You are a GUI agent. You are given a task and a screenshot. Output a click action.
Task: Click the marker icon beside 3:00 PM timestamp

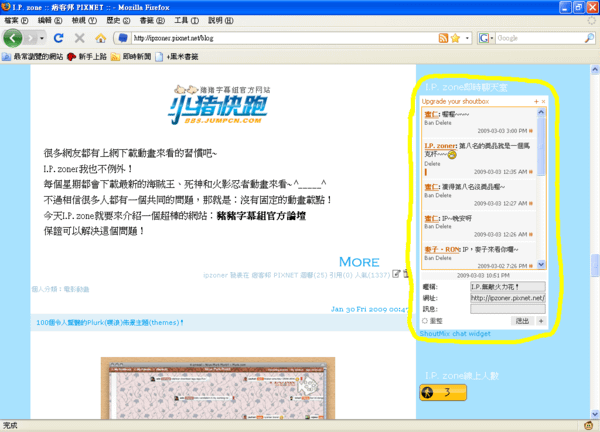pyautogui.click(x=531, y=131)
